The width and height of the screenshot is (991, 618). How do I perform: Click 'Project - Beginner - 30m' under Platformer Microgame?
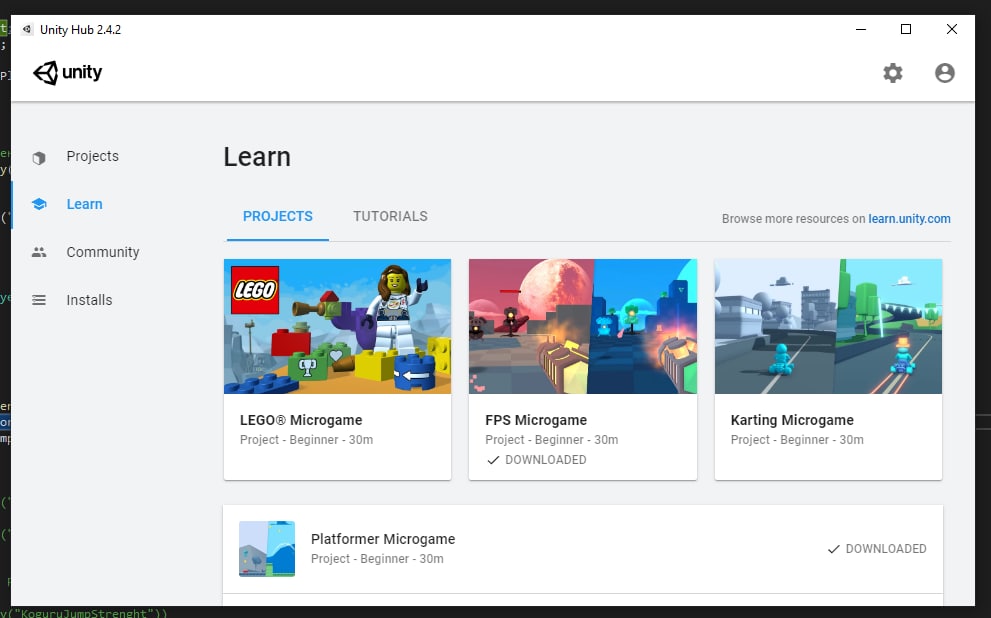[377, 559]
